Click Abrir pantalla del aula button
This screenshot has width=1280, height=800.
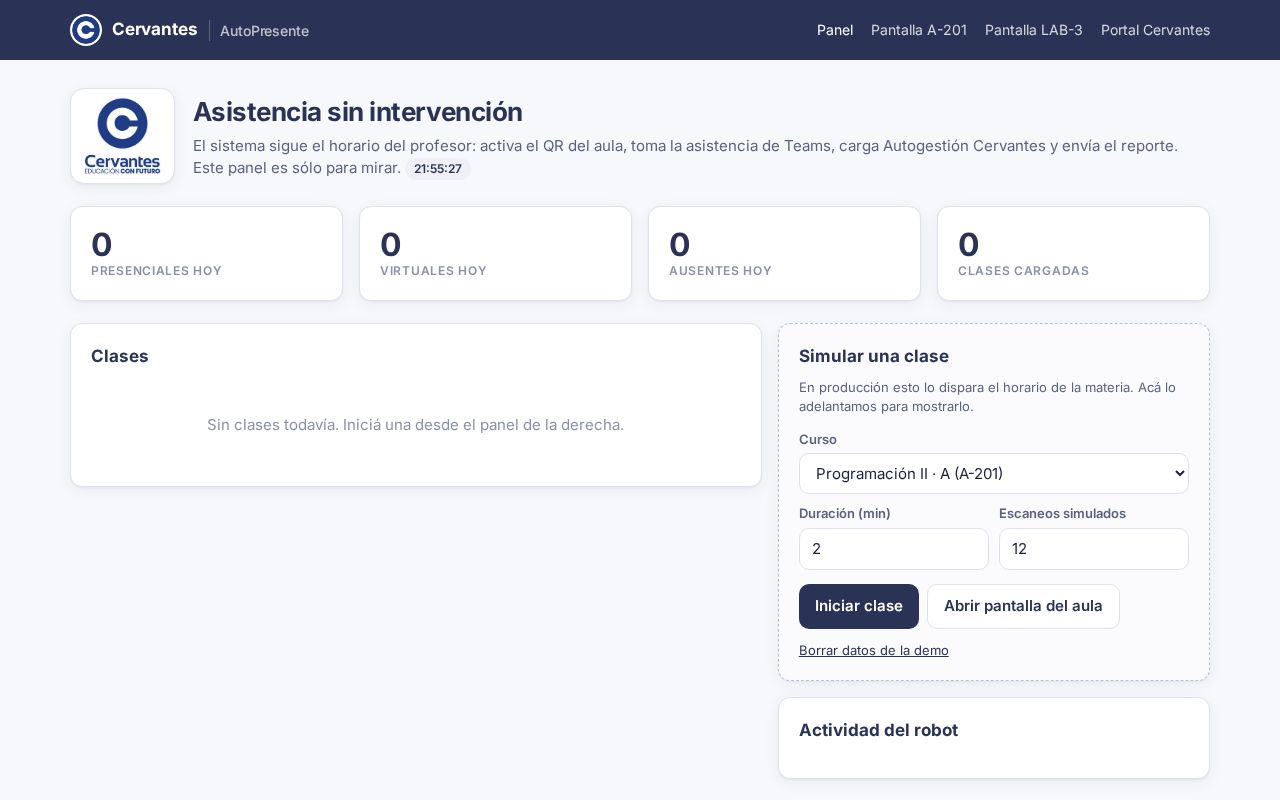click(1023, 606)
